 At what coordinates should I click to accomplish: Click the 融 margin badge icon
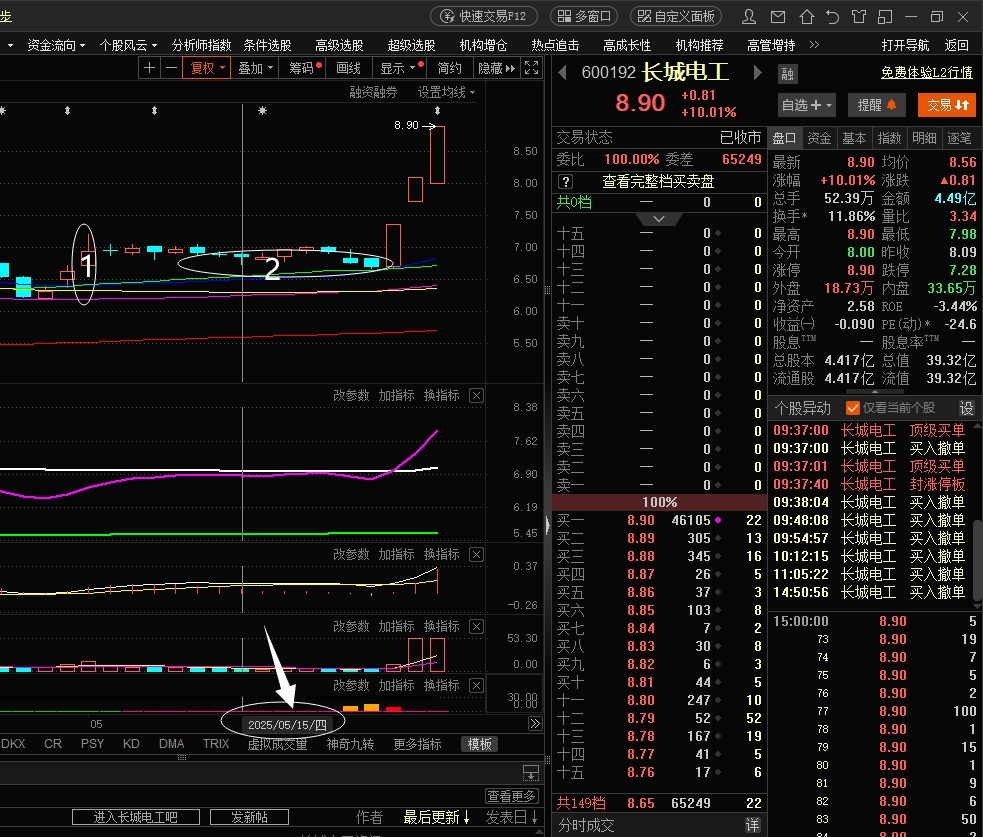787,74
